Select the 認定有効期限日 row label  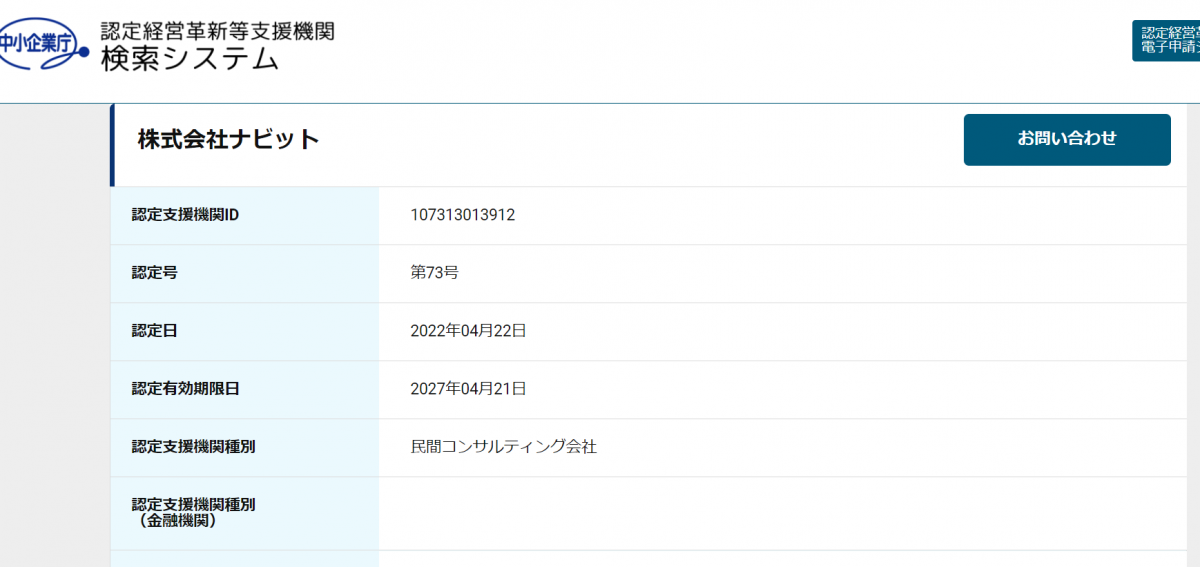coord(185,389)
